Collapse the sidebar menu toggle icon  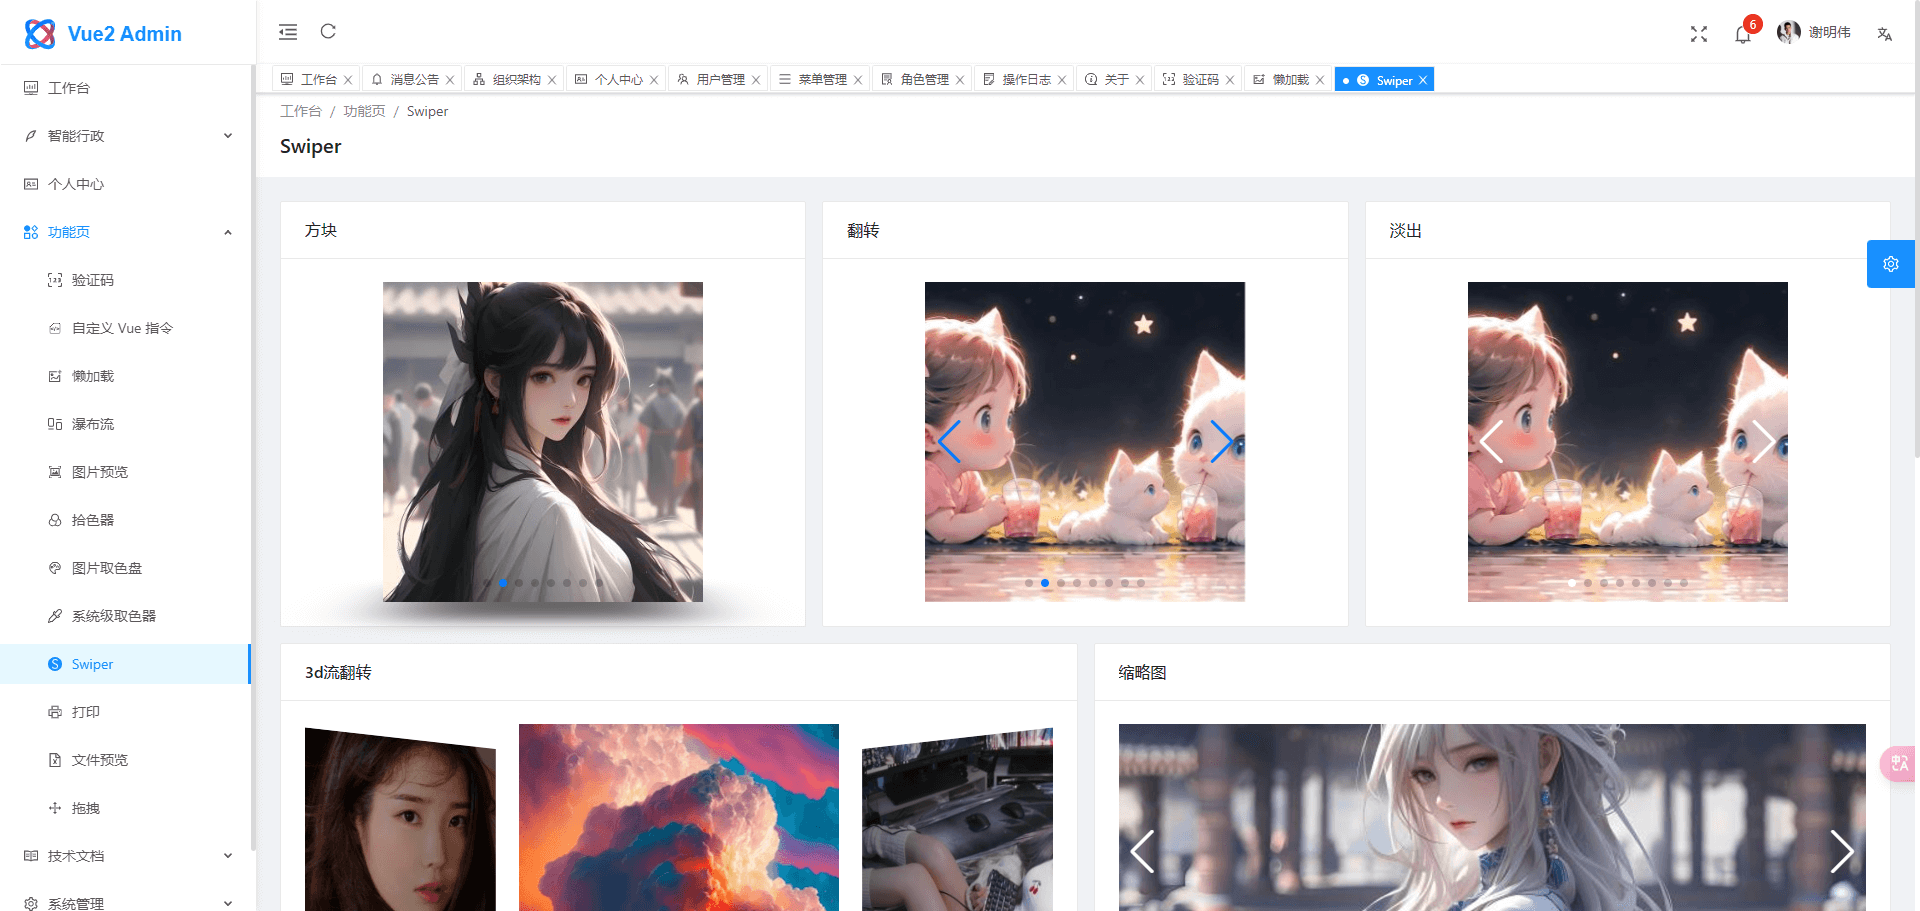(x=288, y=32)
